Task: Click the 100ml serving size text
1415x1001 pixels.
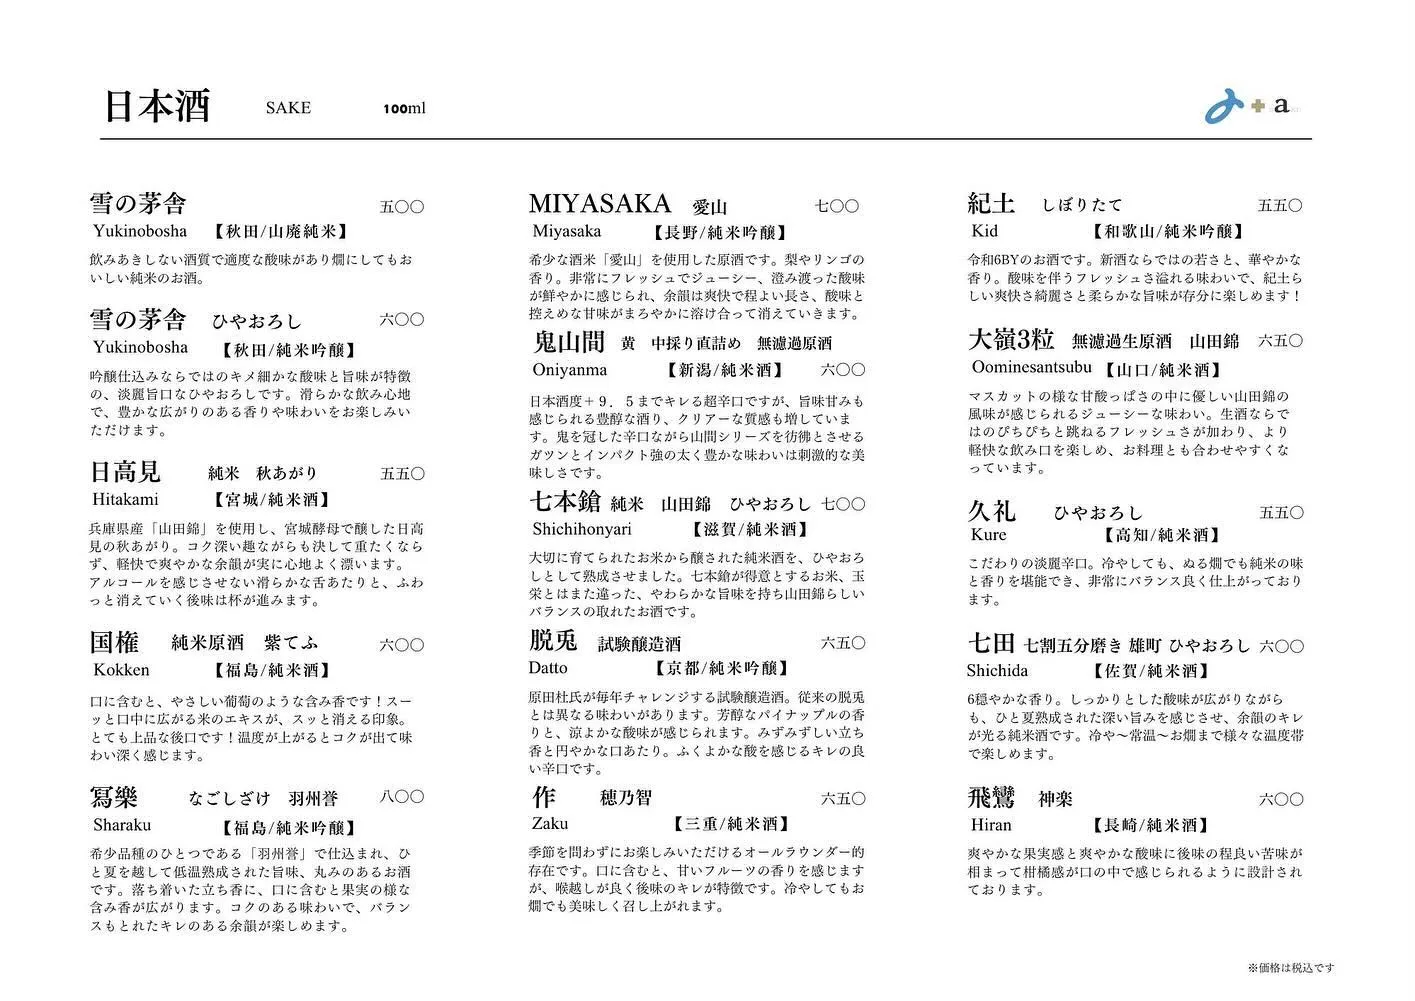Action: pyautogui.click(x=404, y=107)
